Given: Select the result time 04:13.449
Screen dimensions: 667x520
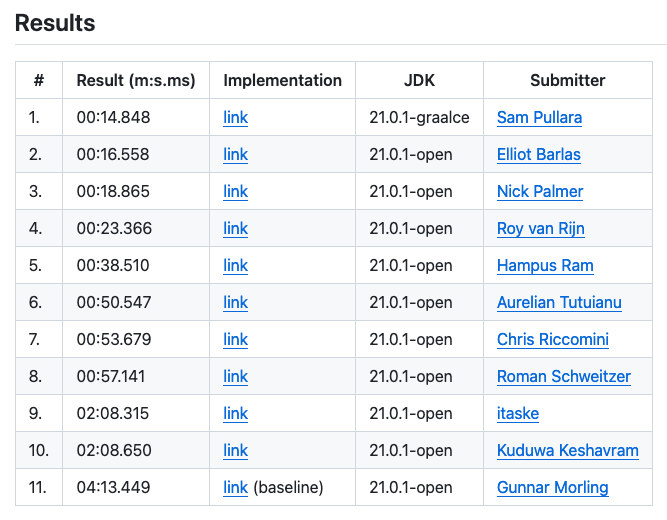Looking at the screenshot, I should [x=113, y=488].
